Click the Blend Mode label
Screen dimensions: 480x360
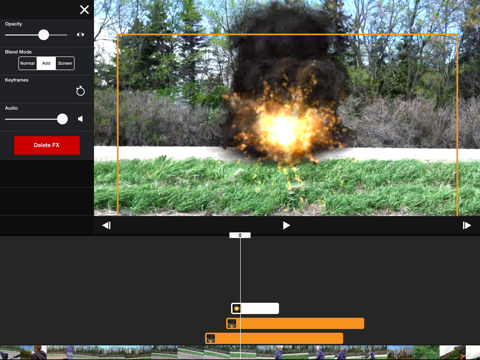(x=18, y=52)
